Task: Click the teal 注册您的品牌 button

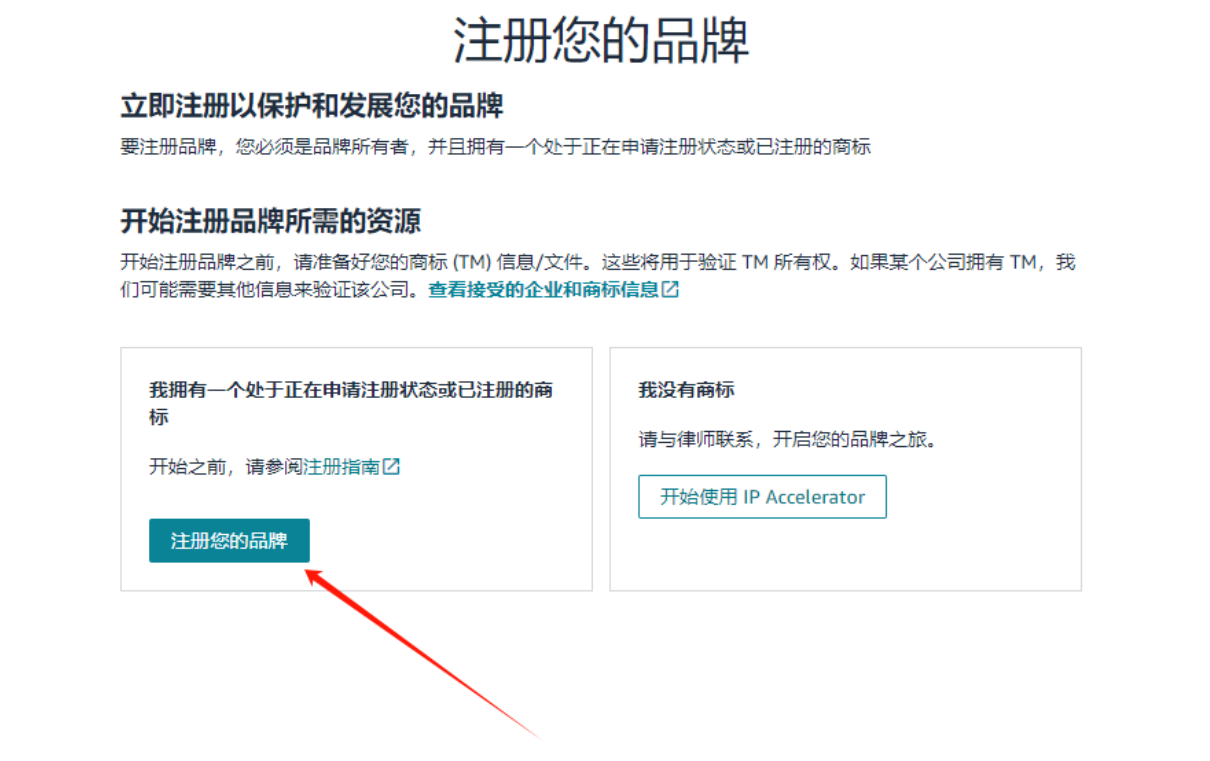Action: 229,541
